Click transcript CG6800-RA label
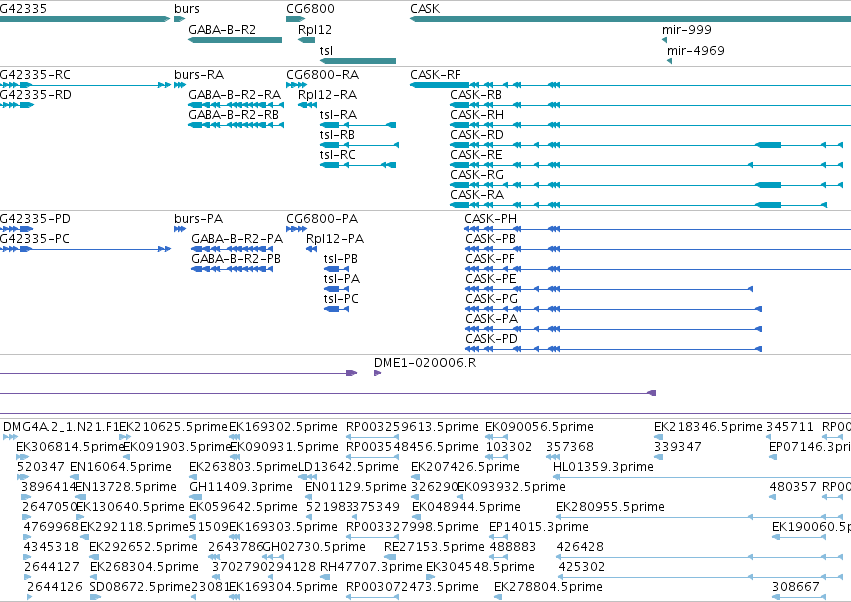This screenshot has width=851, height=602. (x=322, y=75)
